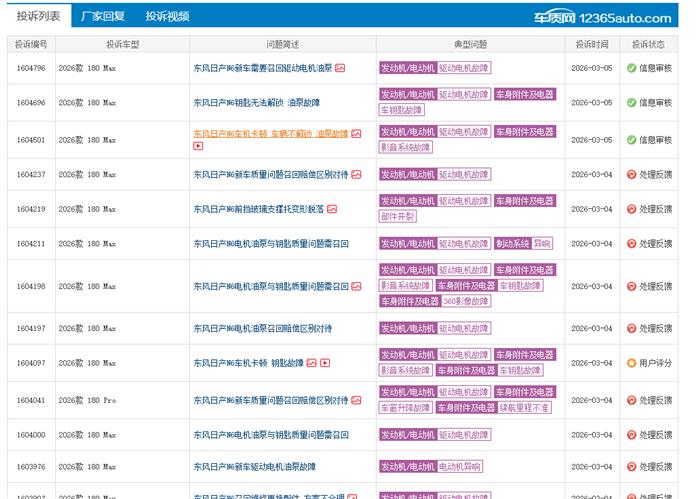Open image icon for complaint 1604796
700x499 pixels.
click(x=340, y=68)
